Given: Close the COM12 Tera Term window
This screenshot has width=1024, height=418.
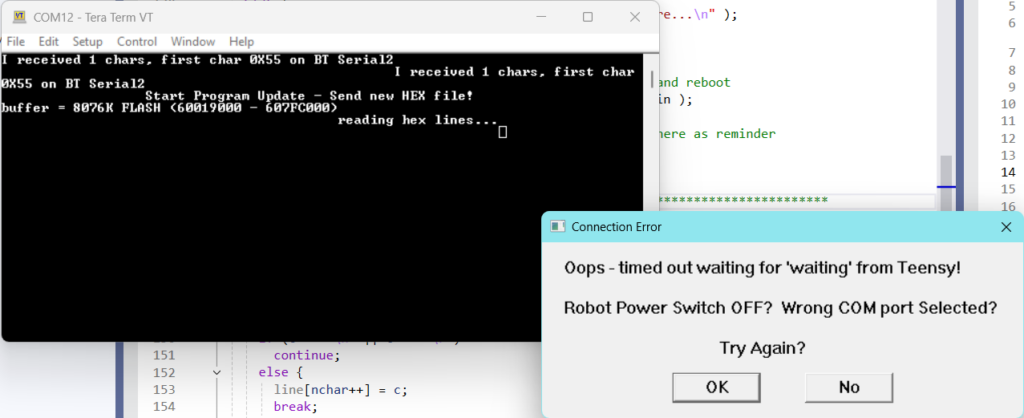Looking at the screenshot, I should coord(634,17).
